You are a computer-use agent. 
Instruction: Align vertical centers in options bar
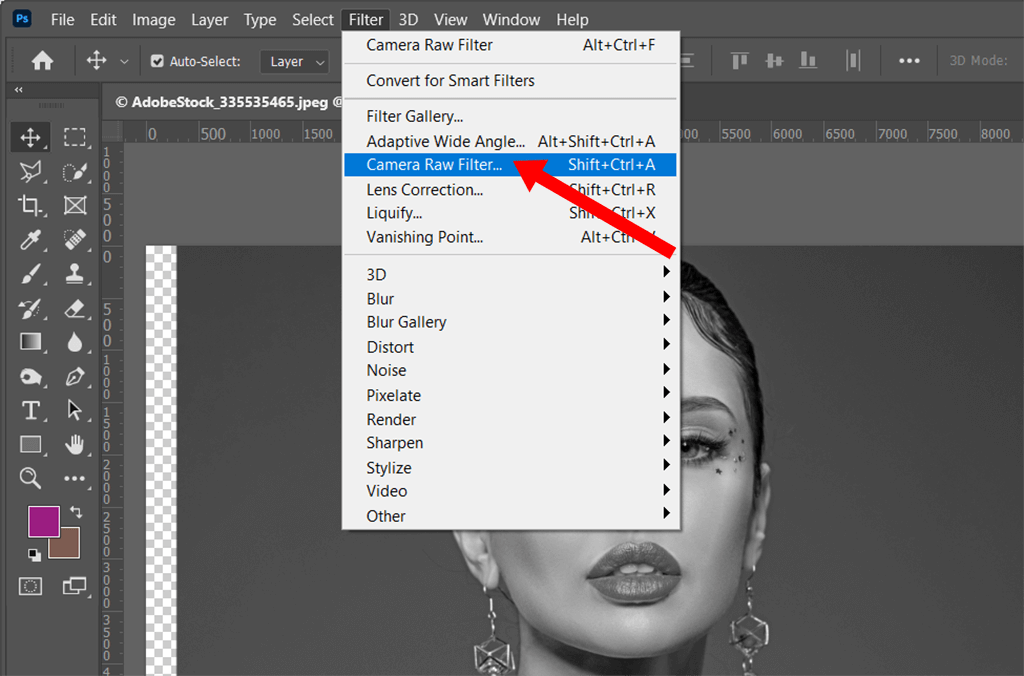(774, 61)
